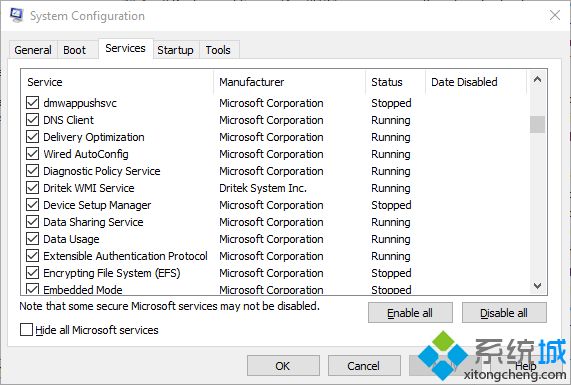Select the Delivery Optimization service name
The width and height of the screenshot is (571, 385).
[94, 137]
